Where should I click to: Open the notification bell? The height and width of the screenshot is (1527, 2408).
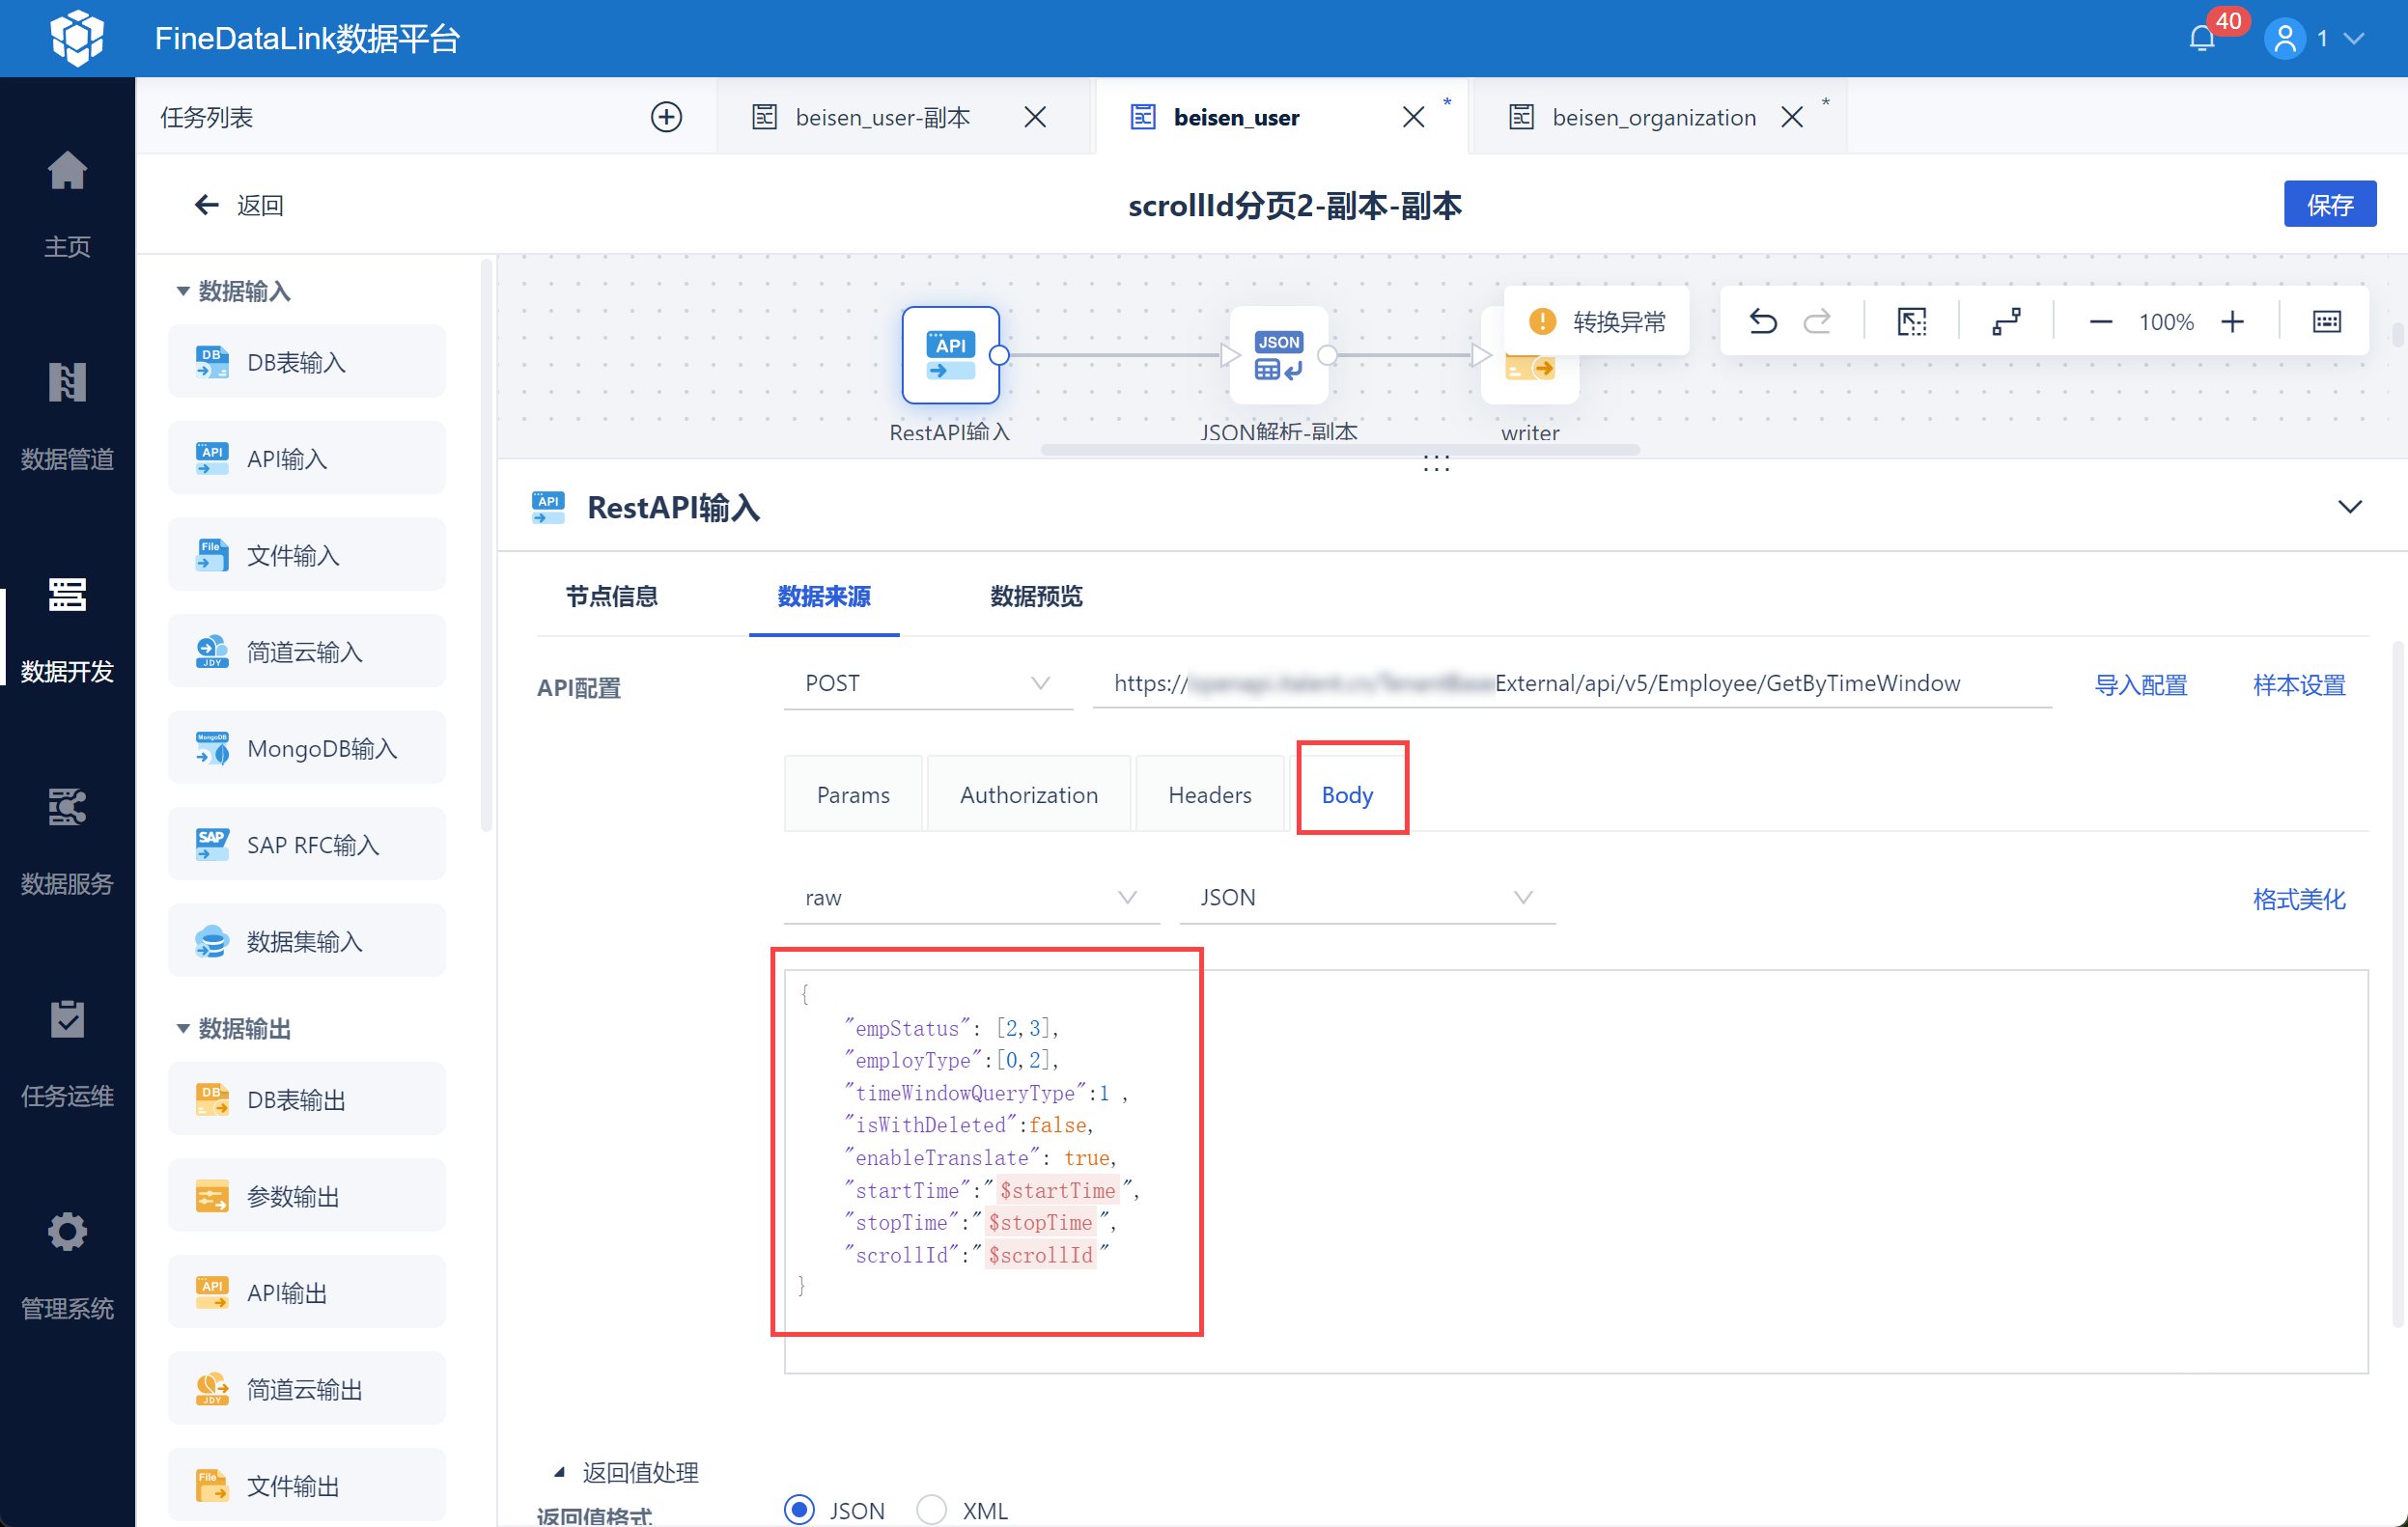(2201, 38)
